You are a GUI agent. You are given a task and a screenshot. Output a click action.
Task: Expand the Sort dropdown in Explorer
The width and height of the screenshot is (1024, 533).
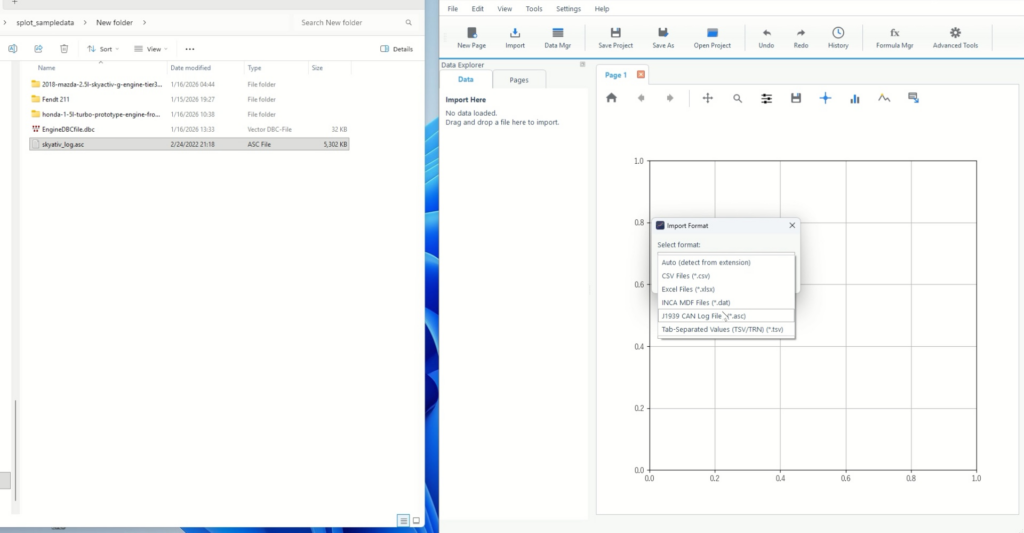[x=102, y=48]
